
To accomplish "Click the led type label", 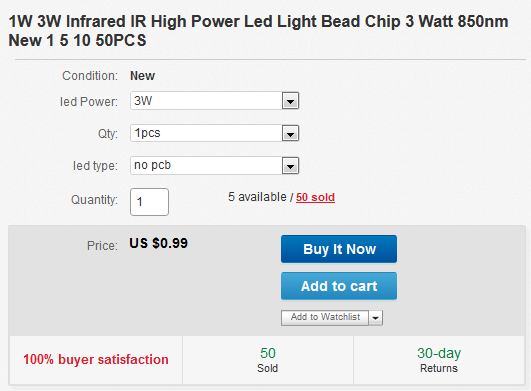I will click(95, 166).
